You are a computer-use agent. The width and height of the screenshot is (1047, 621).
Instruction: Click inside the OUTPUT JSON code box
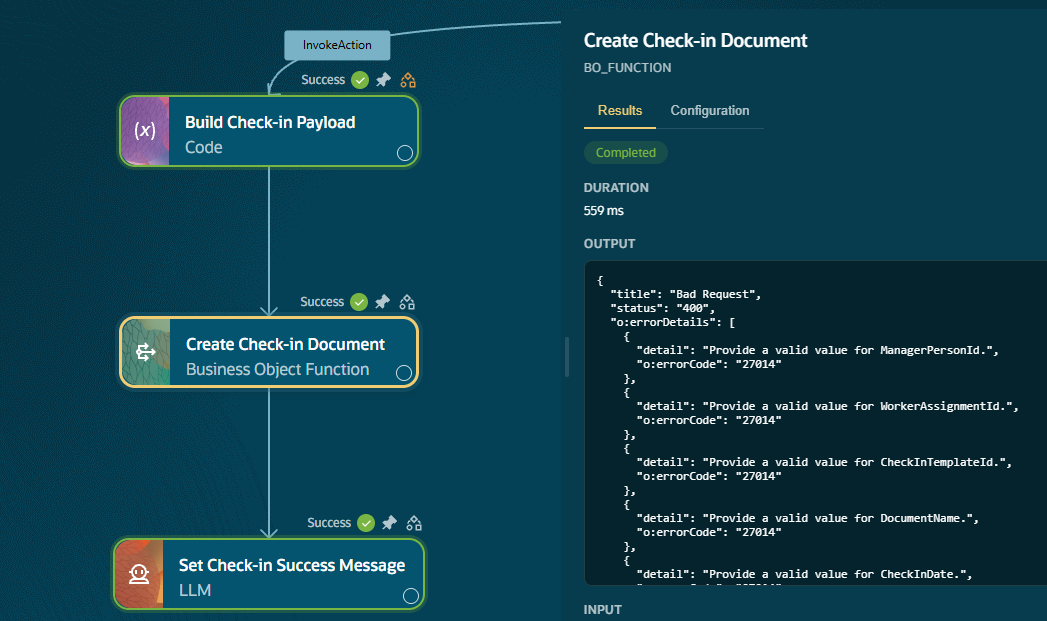[815, 423]
